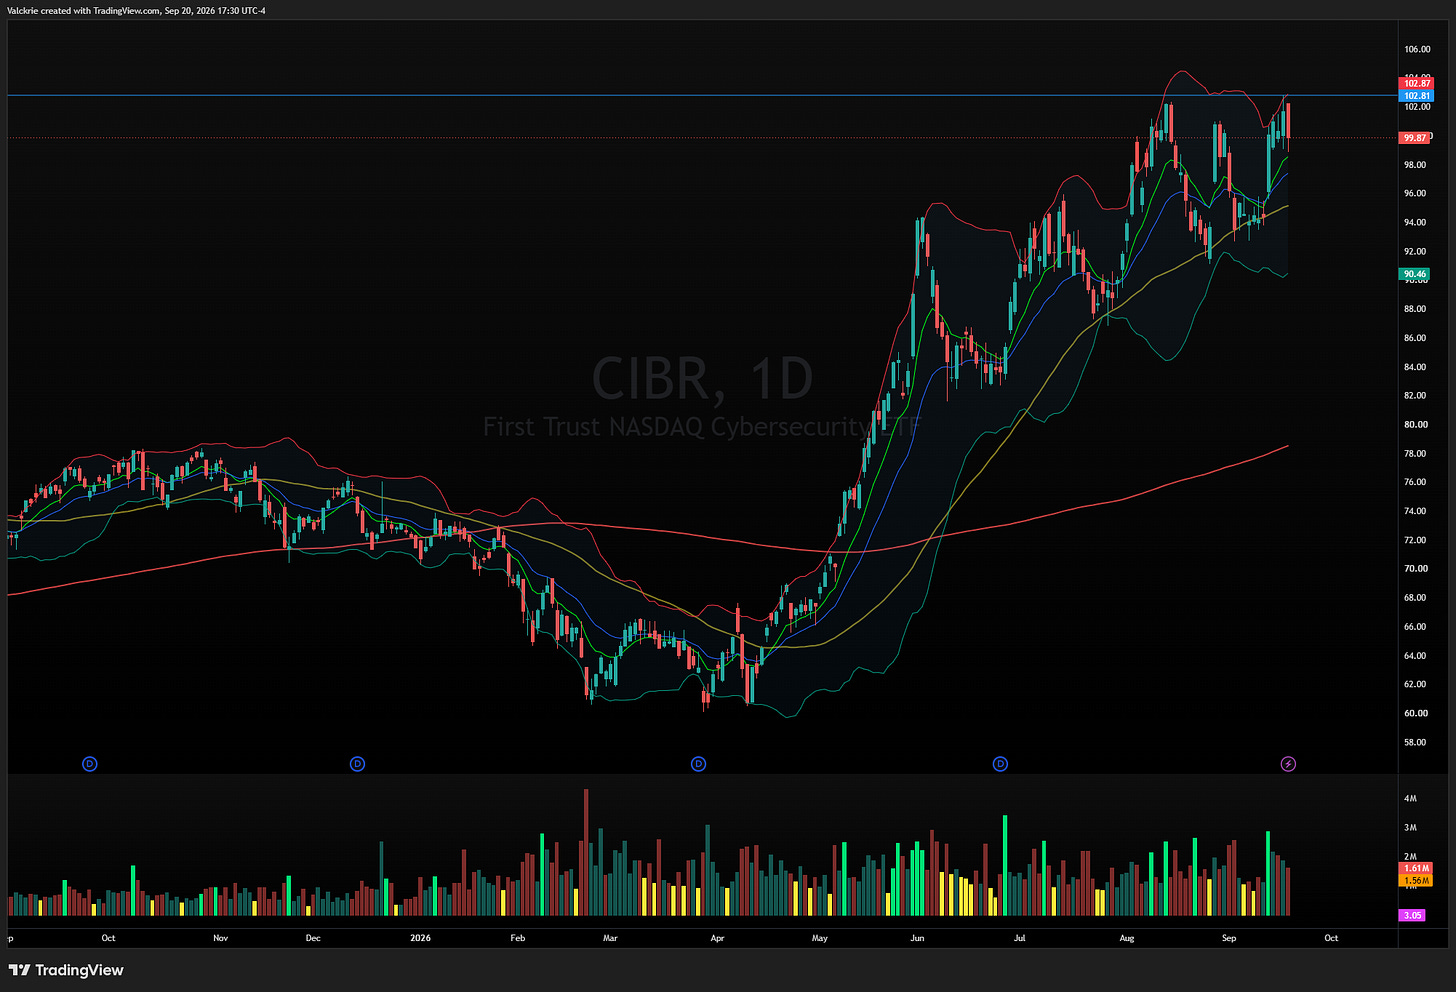
Task: Click the magenta 3.05 indicator label
Action: (x=1413, y=915)
